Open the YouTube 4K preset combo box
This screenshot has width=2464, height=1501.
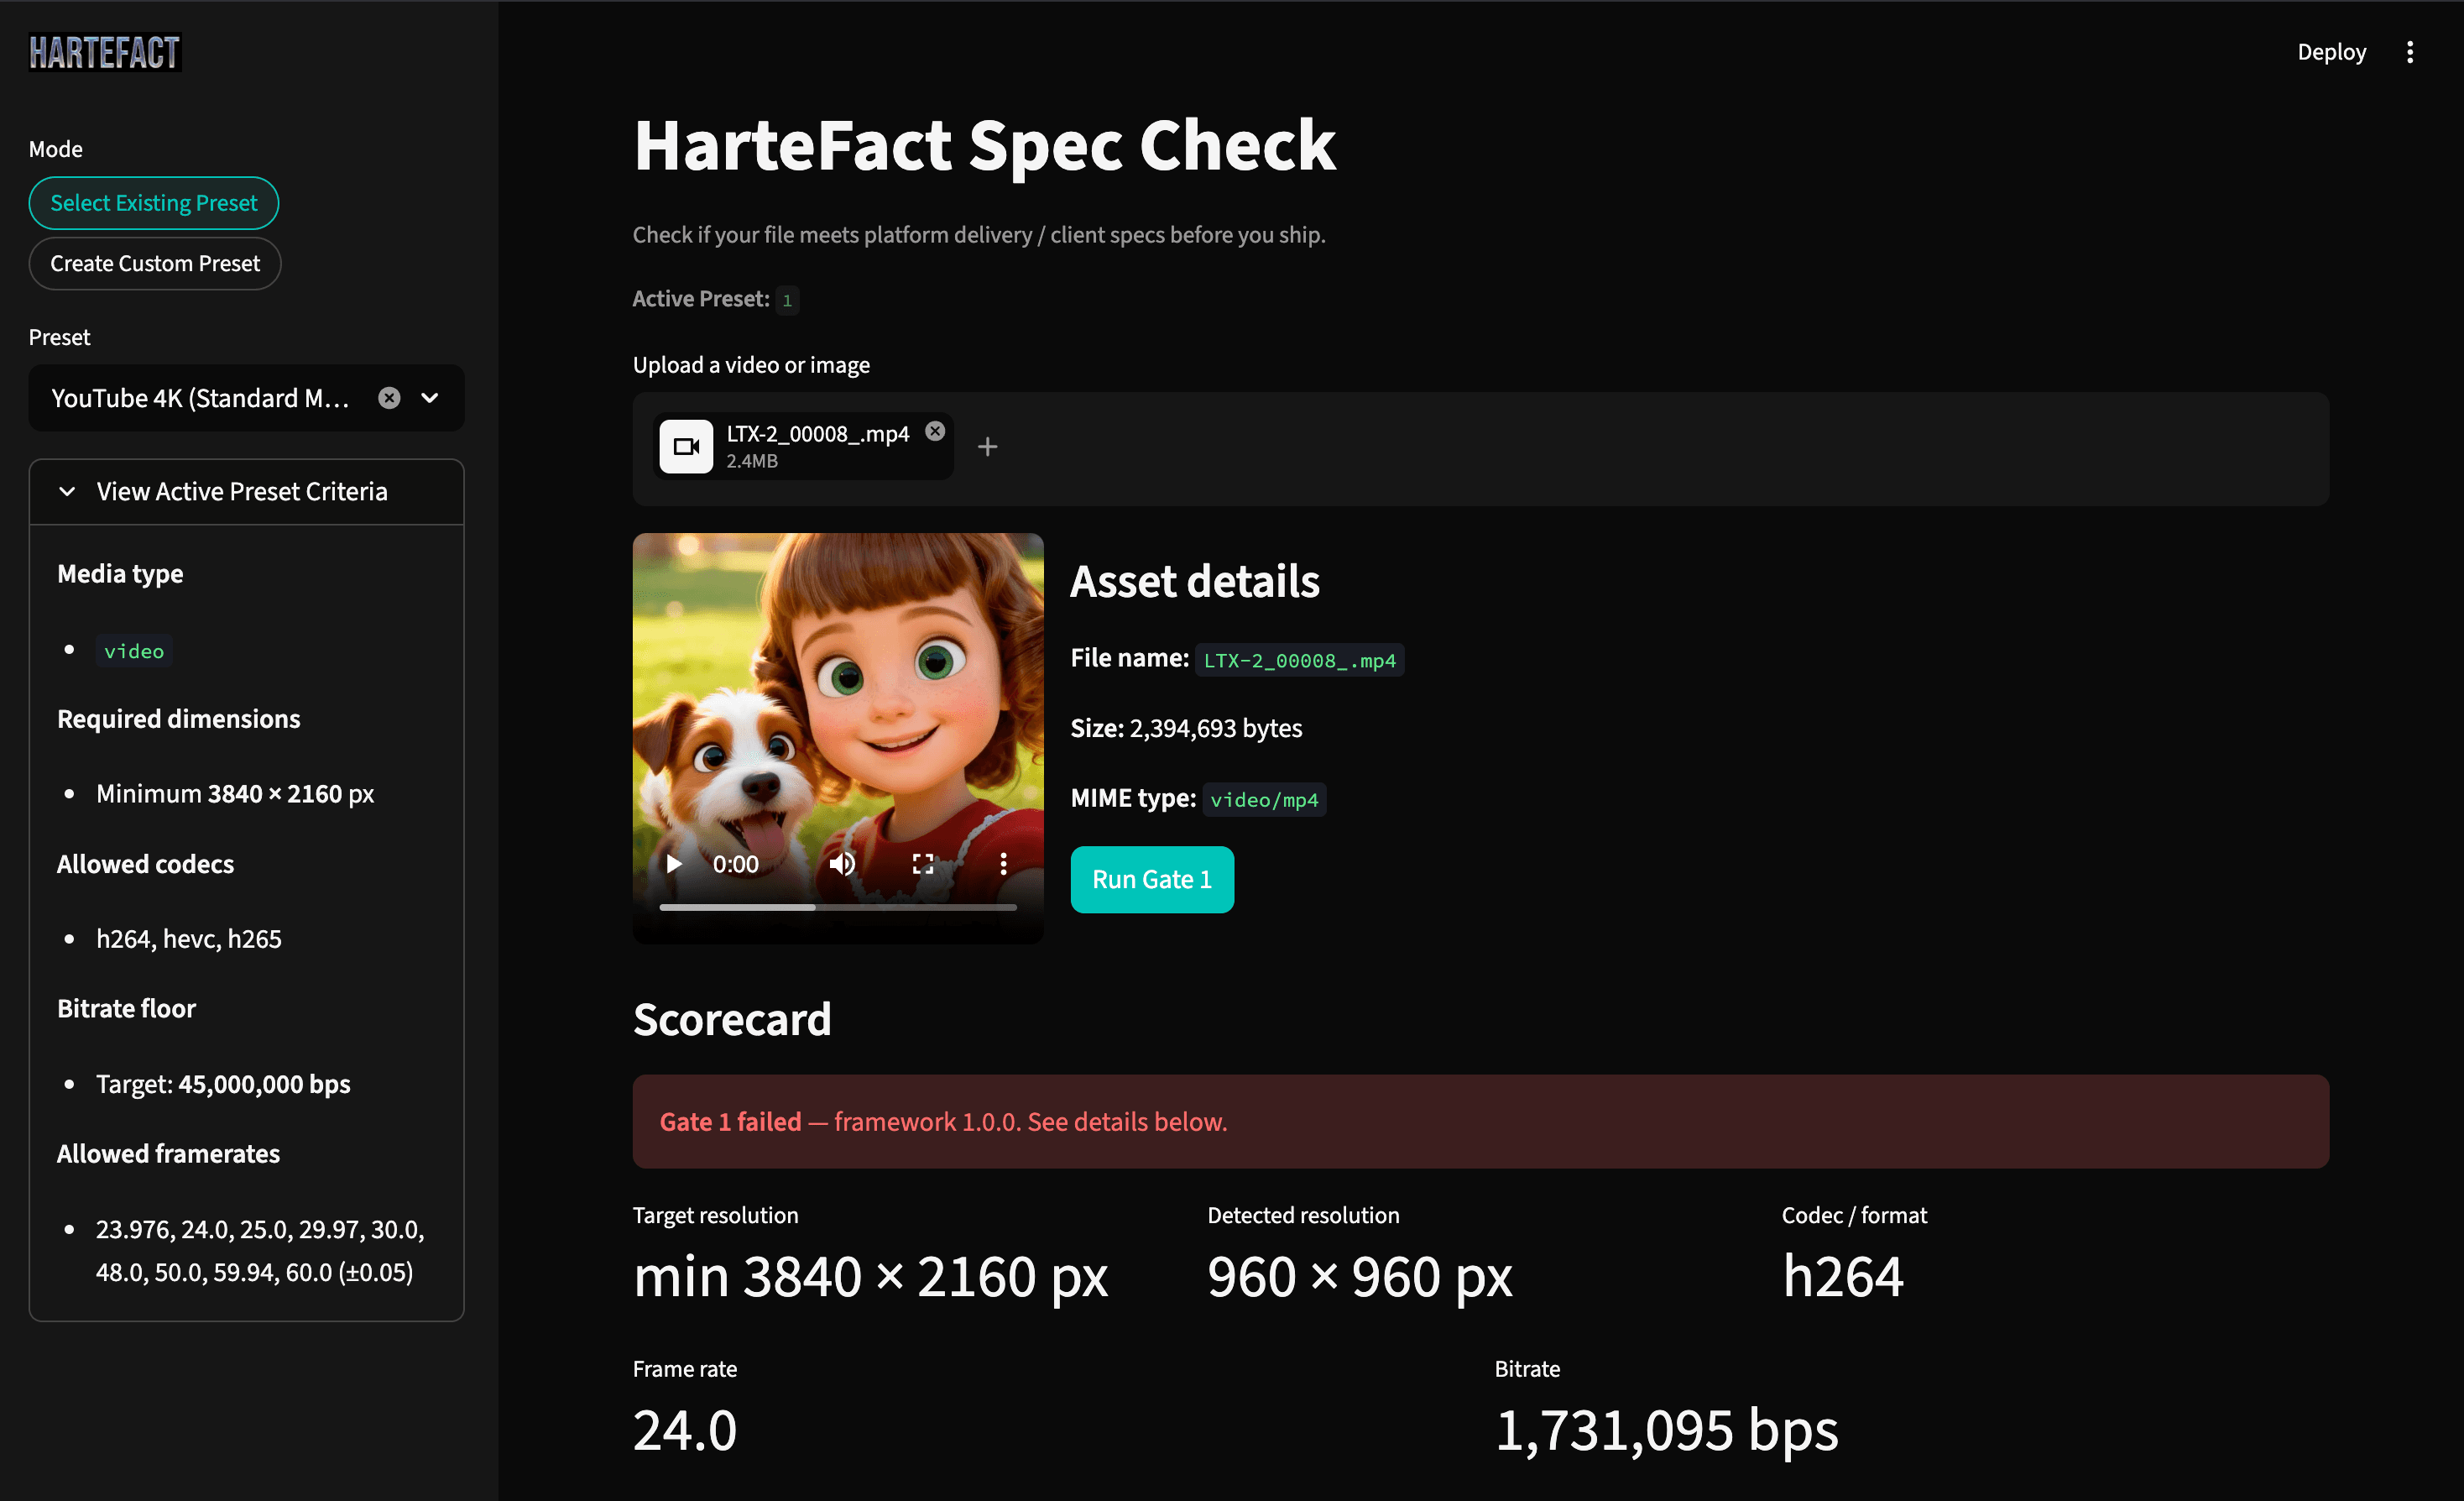tap(246, 398)
